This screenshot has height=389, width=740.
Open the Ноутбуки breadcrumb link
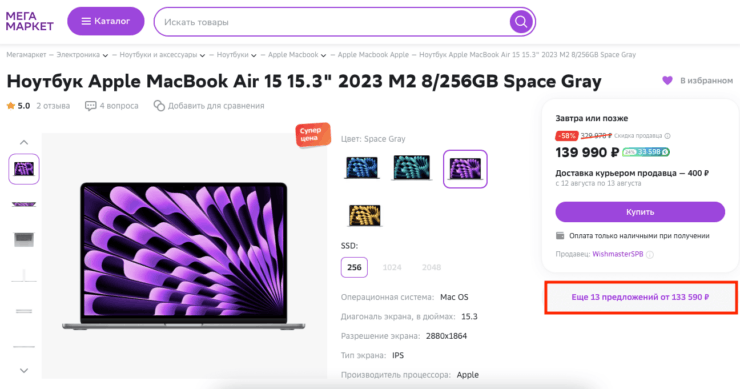[232, 55]
